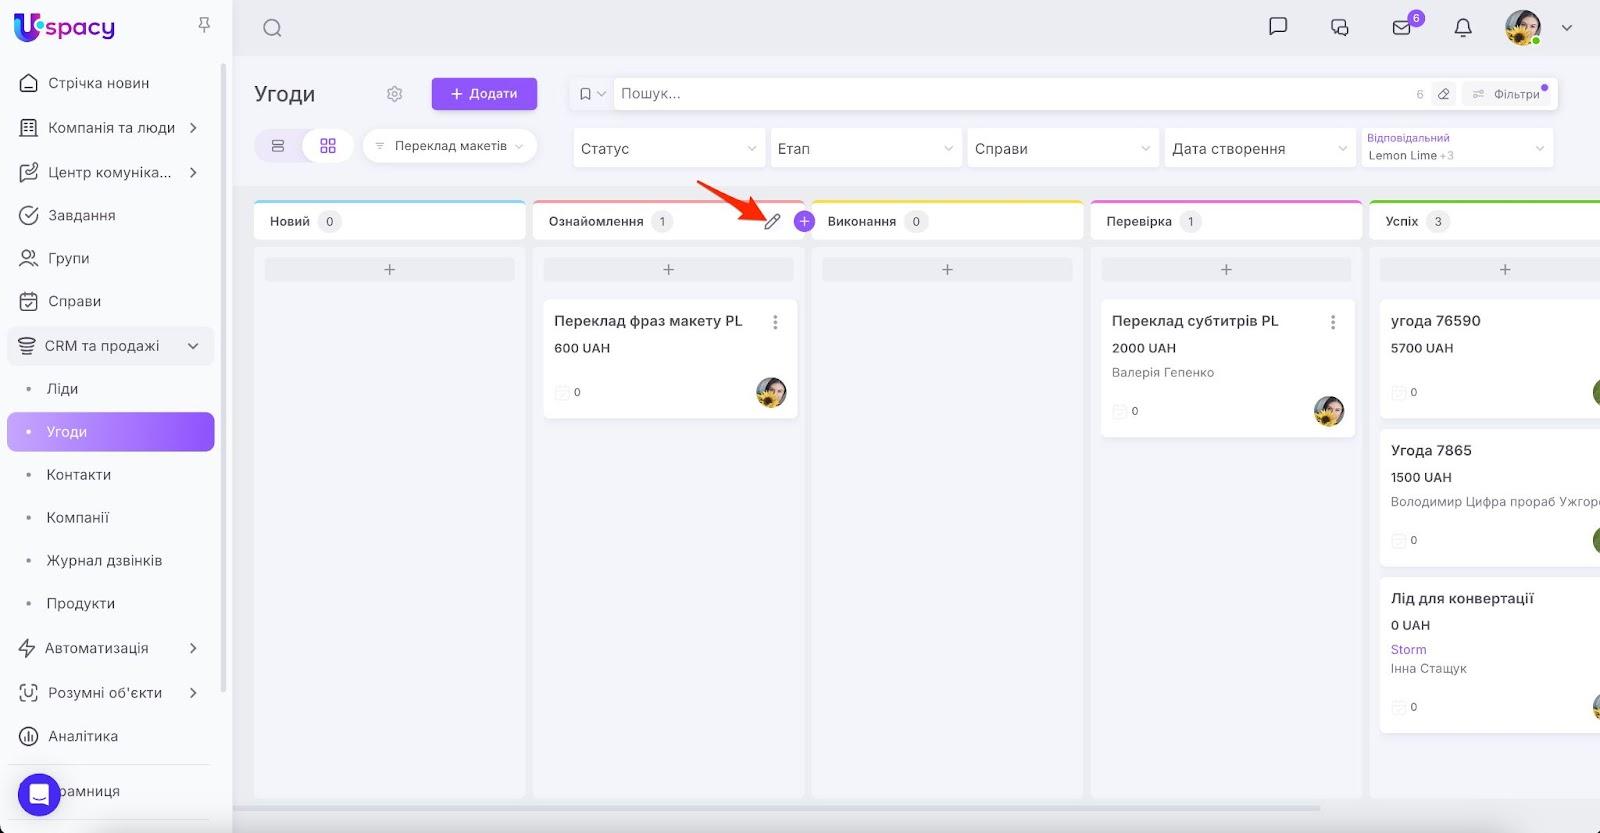This screenshot has width=1600, height=833.
Task: Open options menu for Переклад субтитрів PL
Action: (1333, 322)
